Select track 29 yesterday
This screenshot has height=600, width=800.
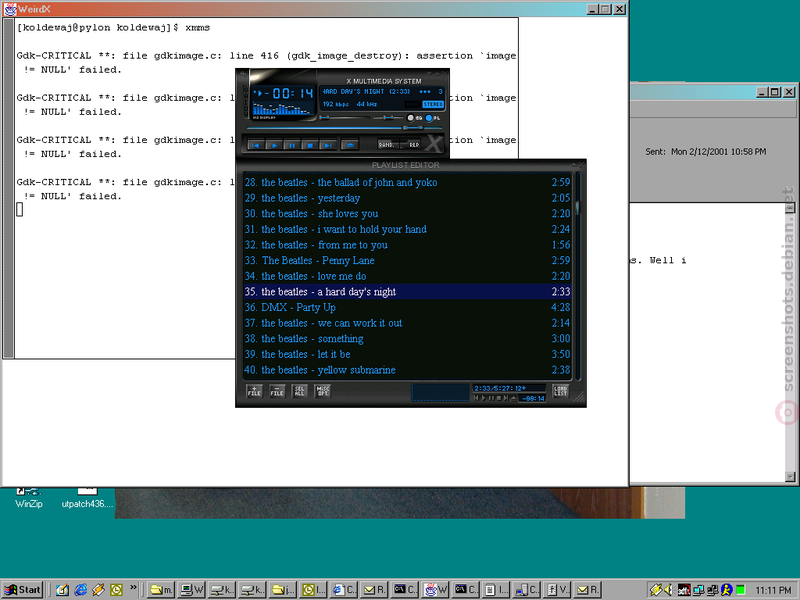pos(407,198)
